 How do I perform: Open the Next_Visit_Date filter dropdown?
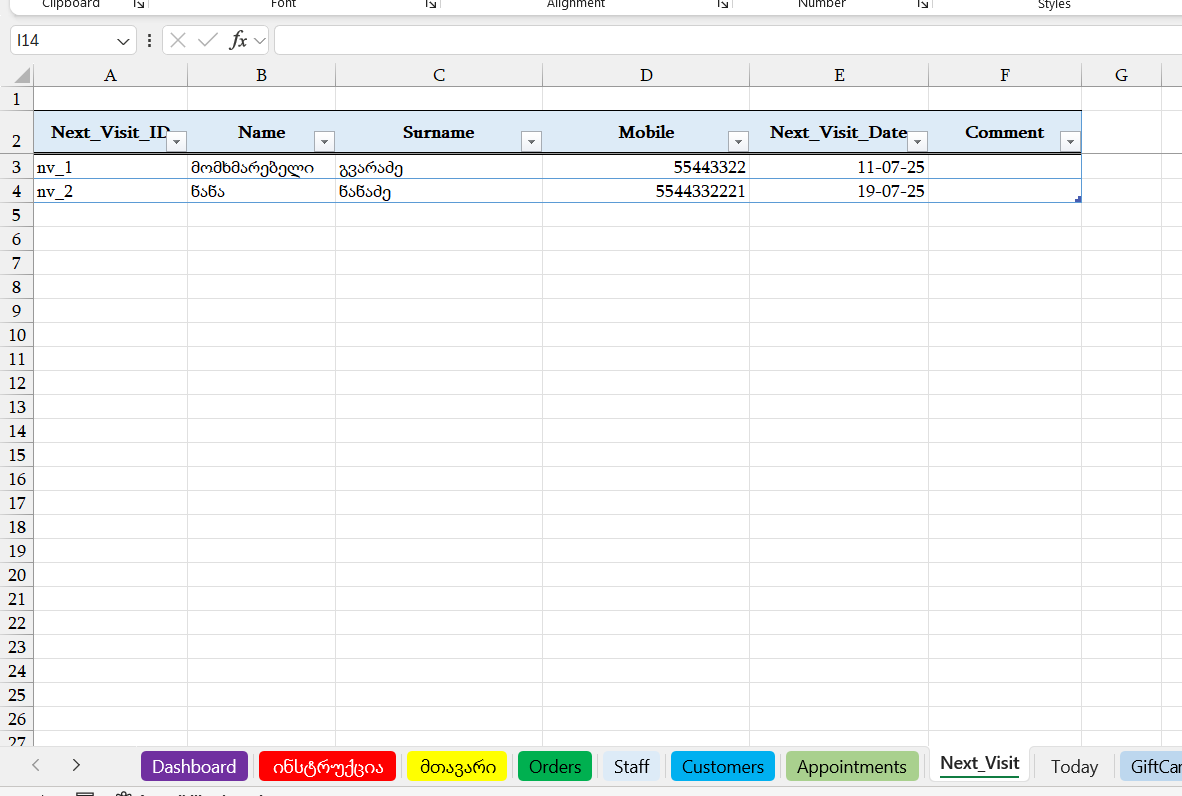[x=917, y=142]
